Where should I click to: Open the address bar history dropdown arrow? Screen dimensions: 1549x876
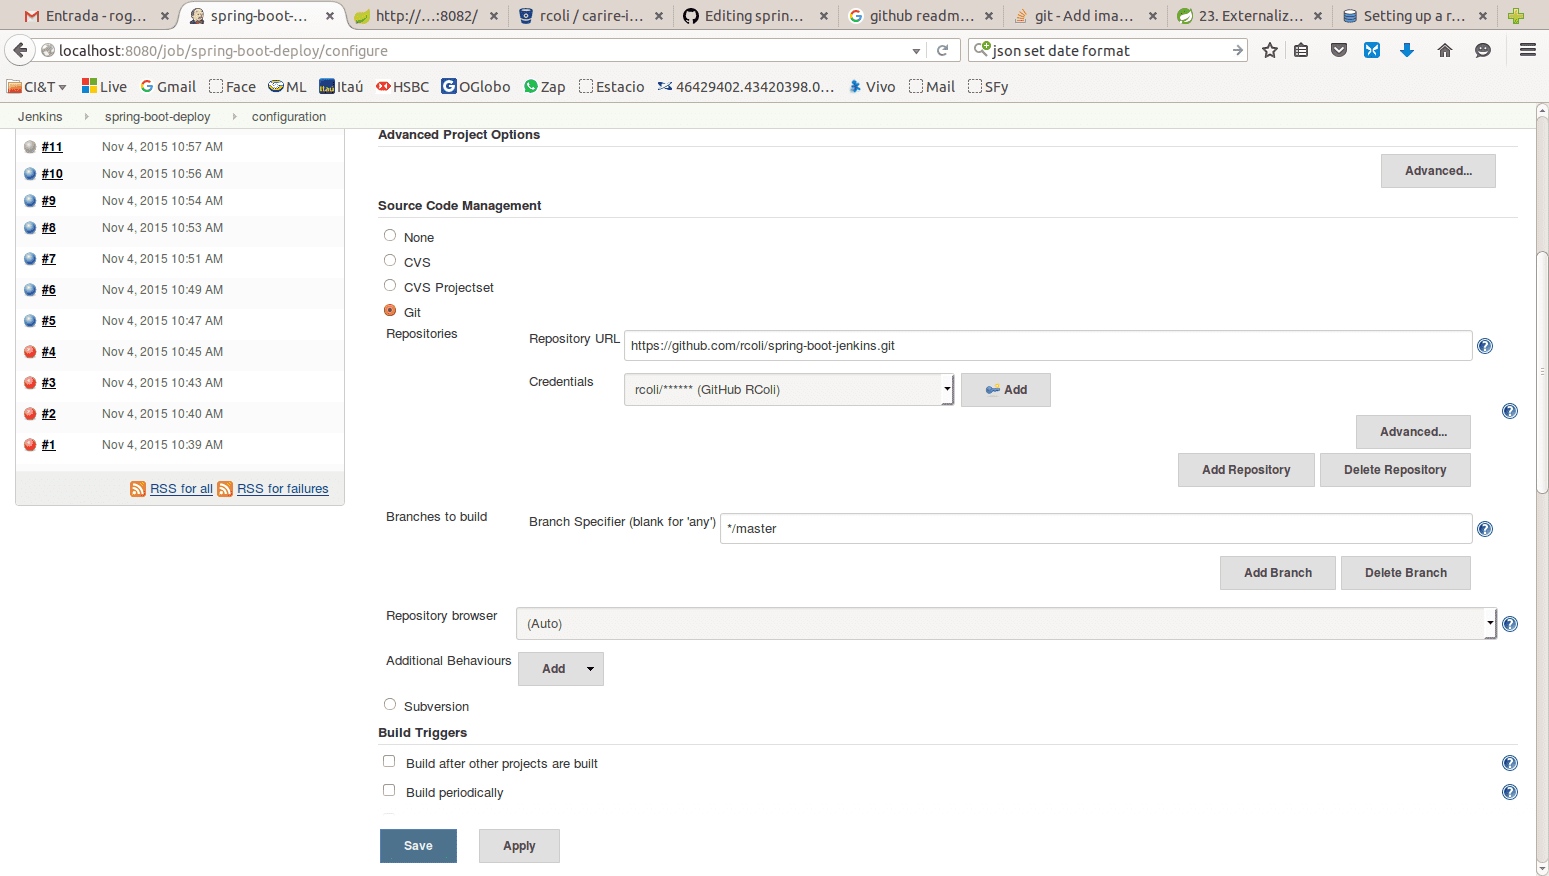(916, 50)
